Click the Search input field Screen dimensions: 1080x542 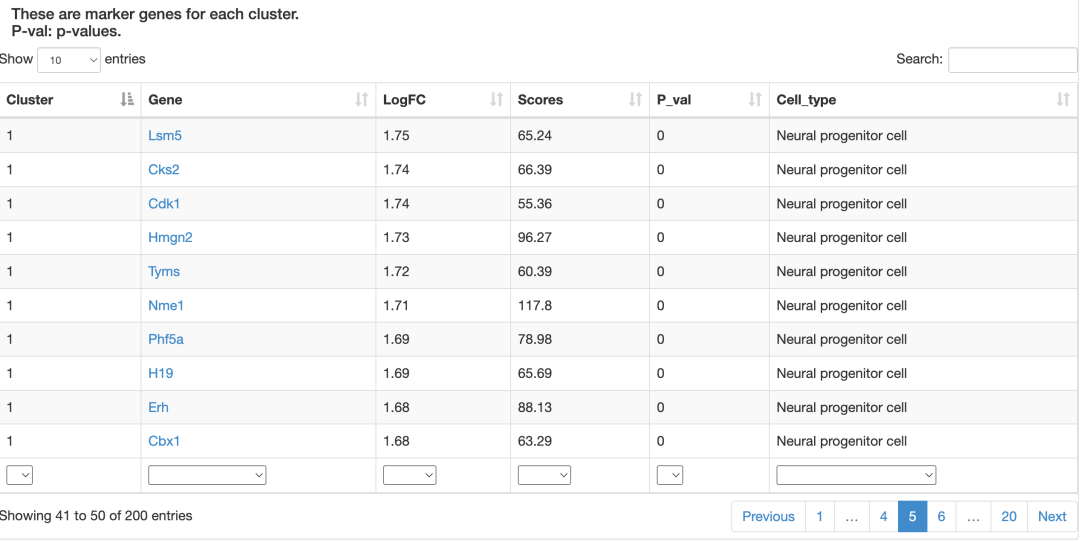coord(1012,60)
